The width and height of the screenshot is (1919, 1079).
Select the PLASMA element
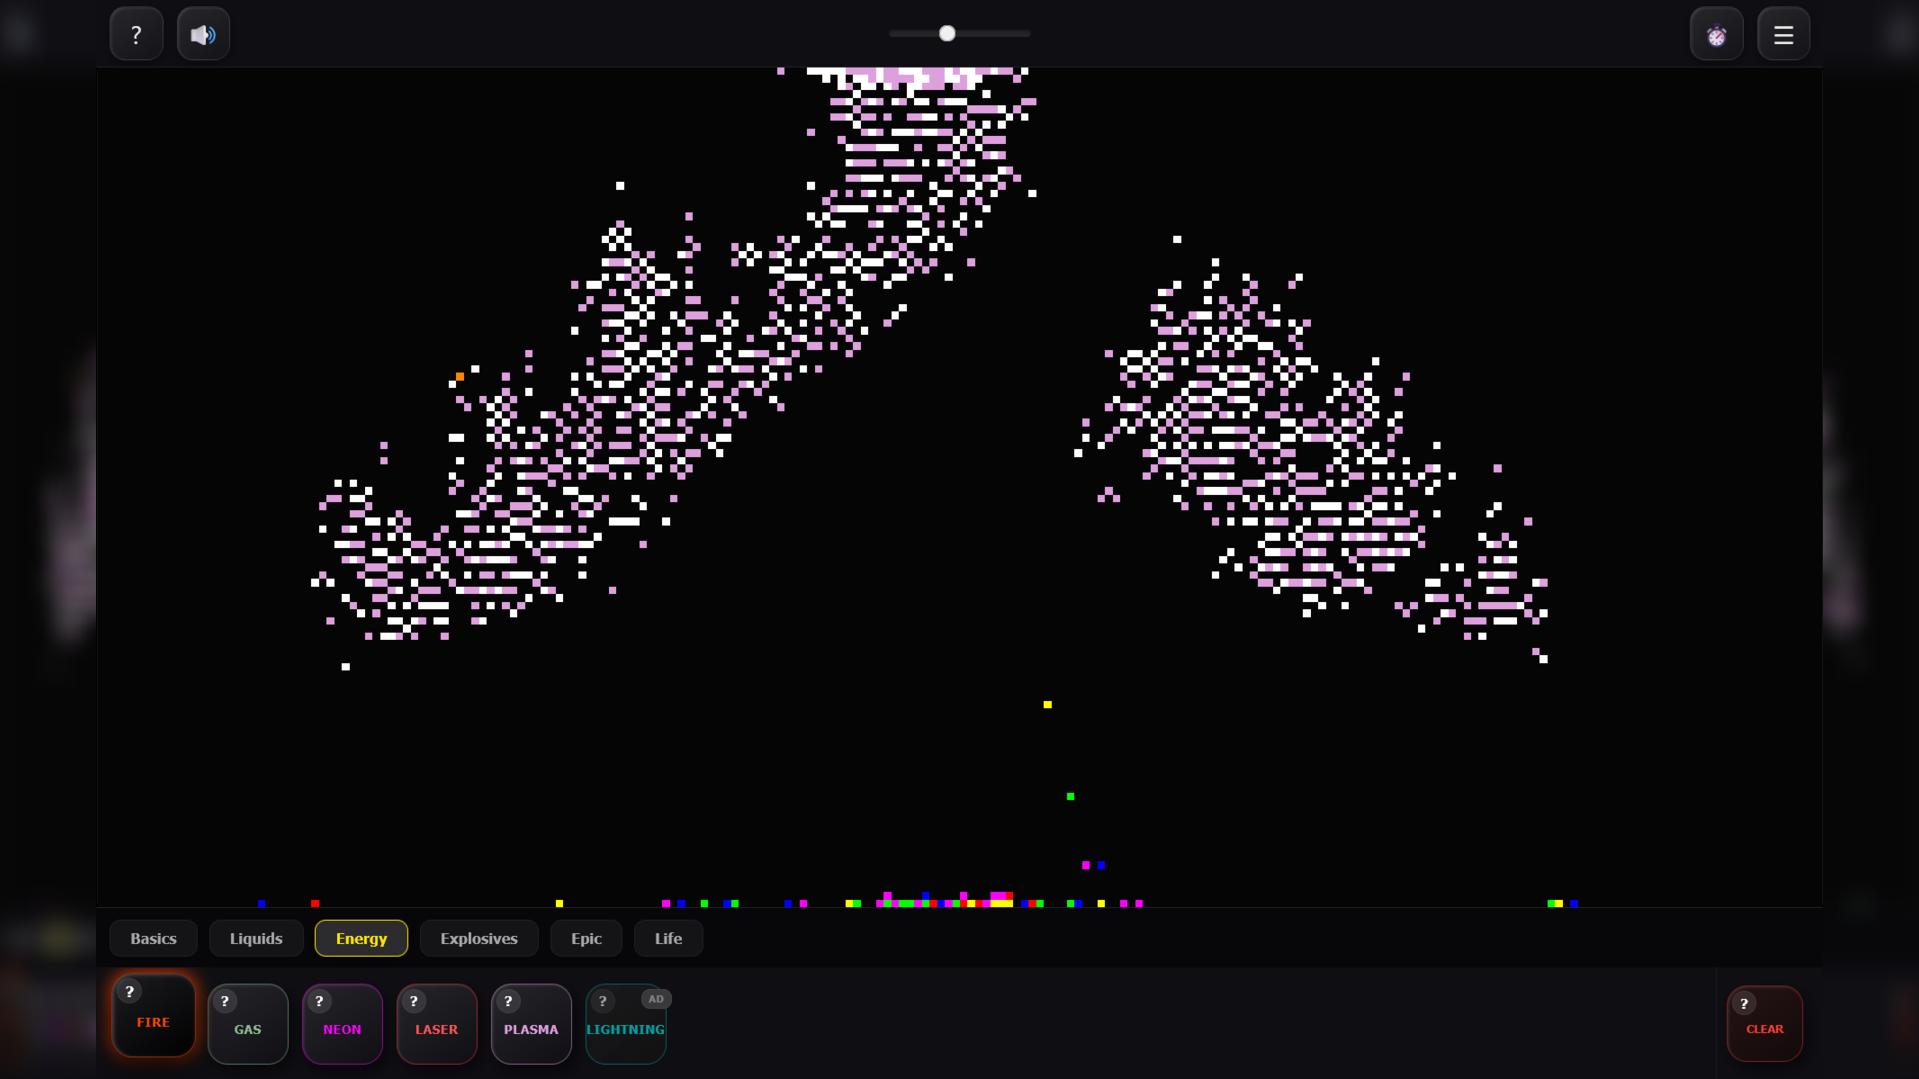click(x=531, y=1028)
